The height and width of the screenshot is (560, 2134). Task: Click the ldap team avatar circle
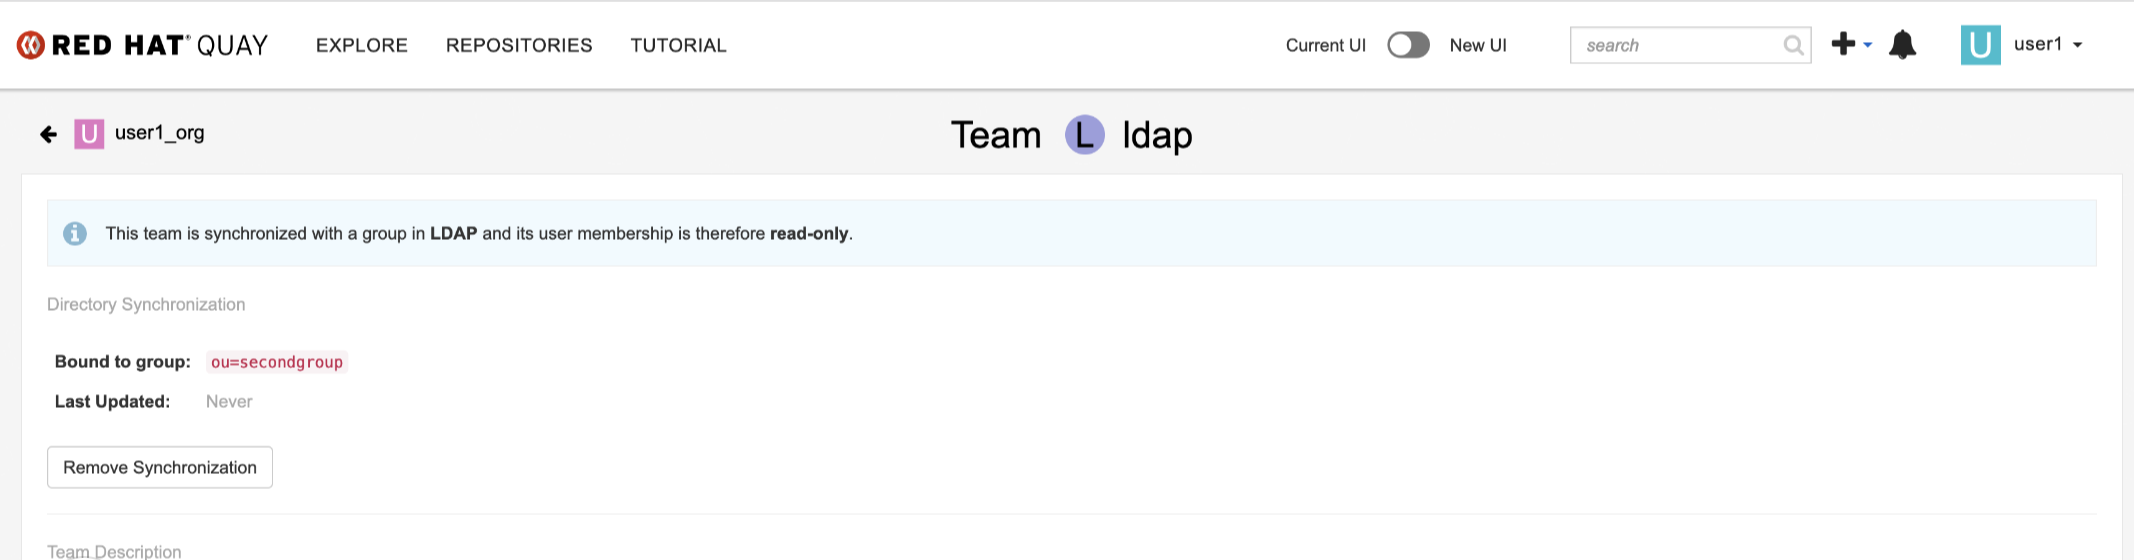tap(1084, 135)
